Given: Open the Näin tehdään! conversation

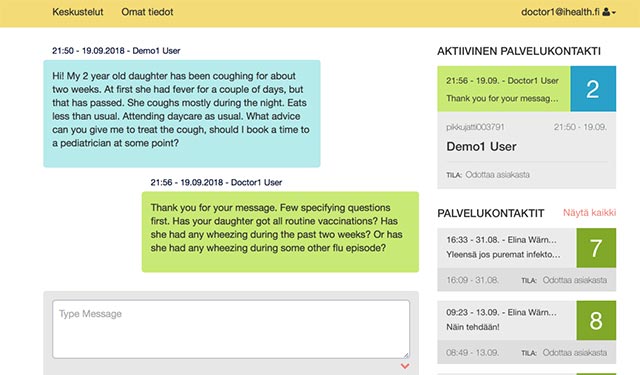Looking at the screenshot, I should point(507,320).
